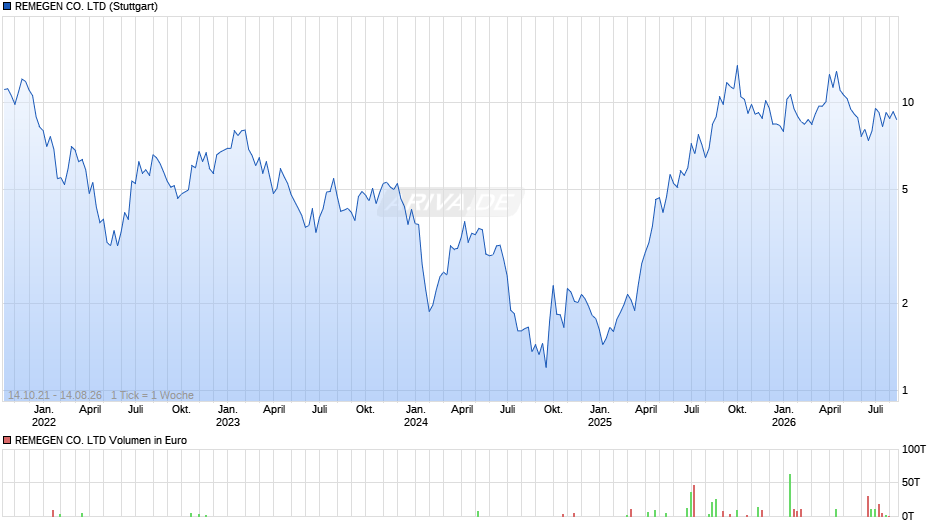940x526 pixels.
Task: Click the tall red volume bar in July 2025
Action: tap(694, 501)
